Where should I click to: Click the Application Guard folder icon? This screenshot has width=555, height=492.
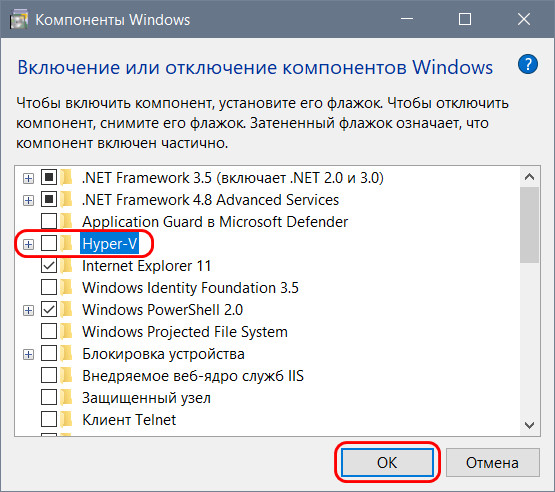click(66, 222)
